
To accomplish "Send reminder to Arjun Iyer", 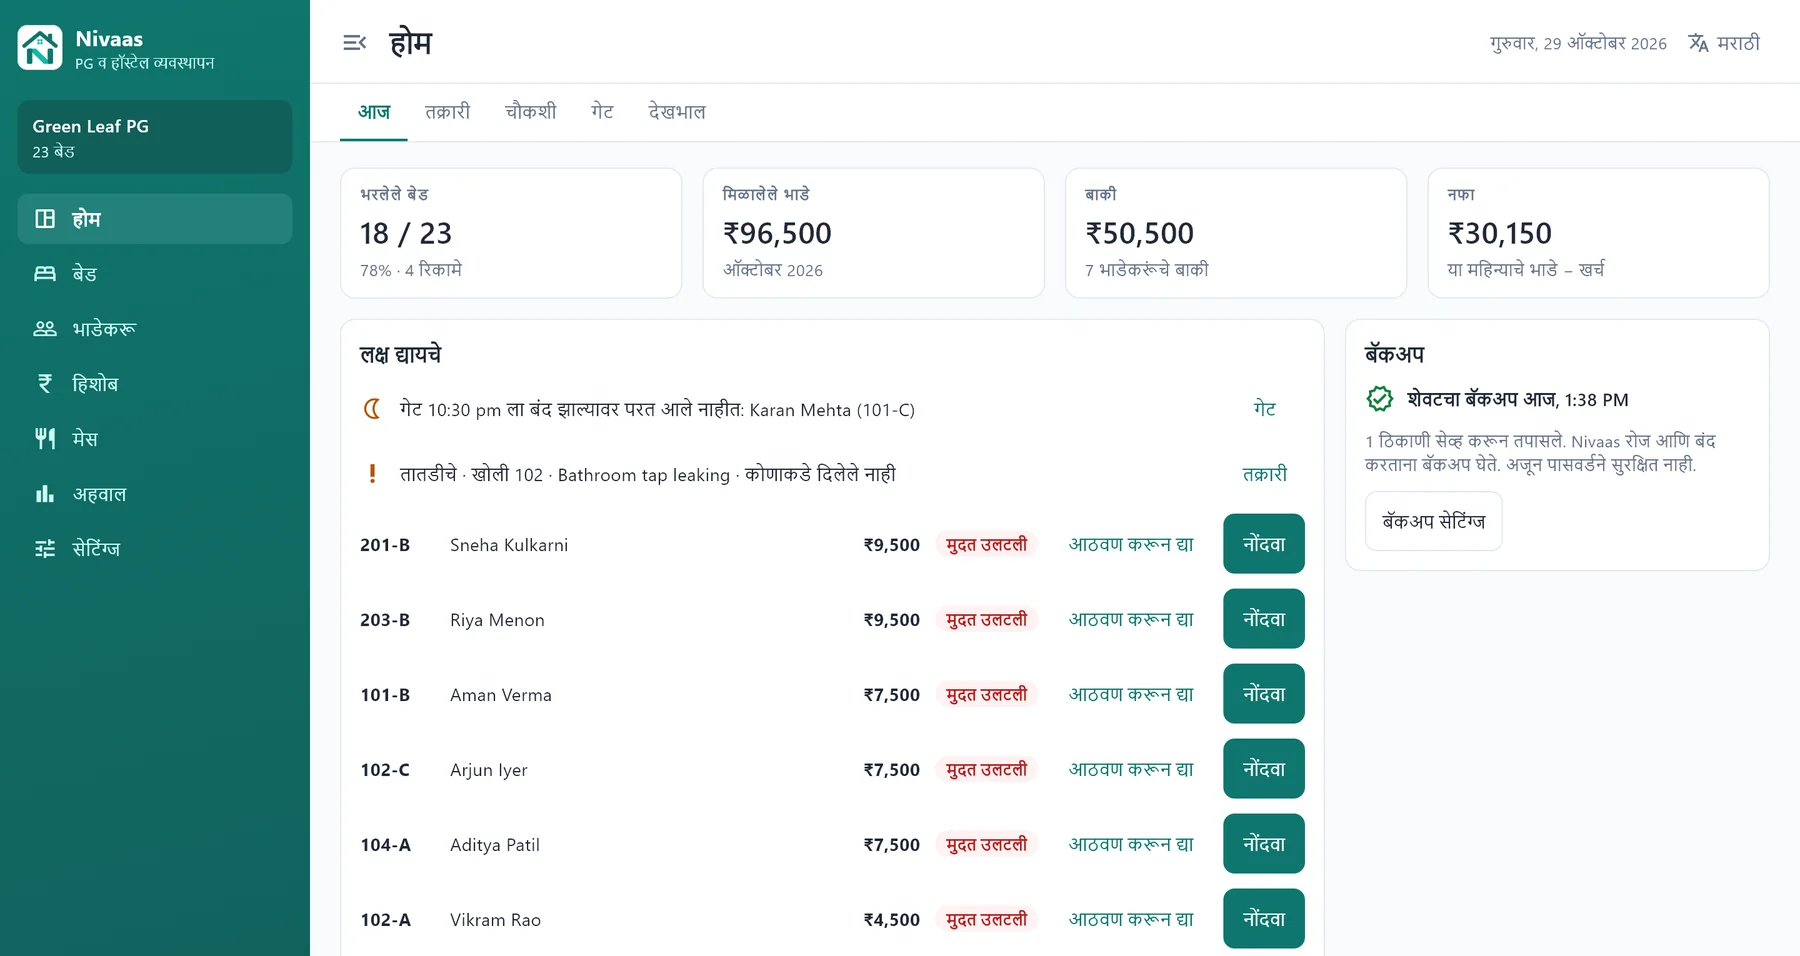I will (1131, 769).
